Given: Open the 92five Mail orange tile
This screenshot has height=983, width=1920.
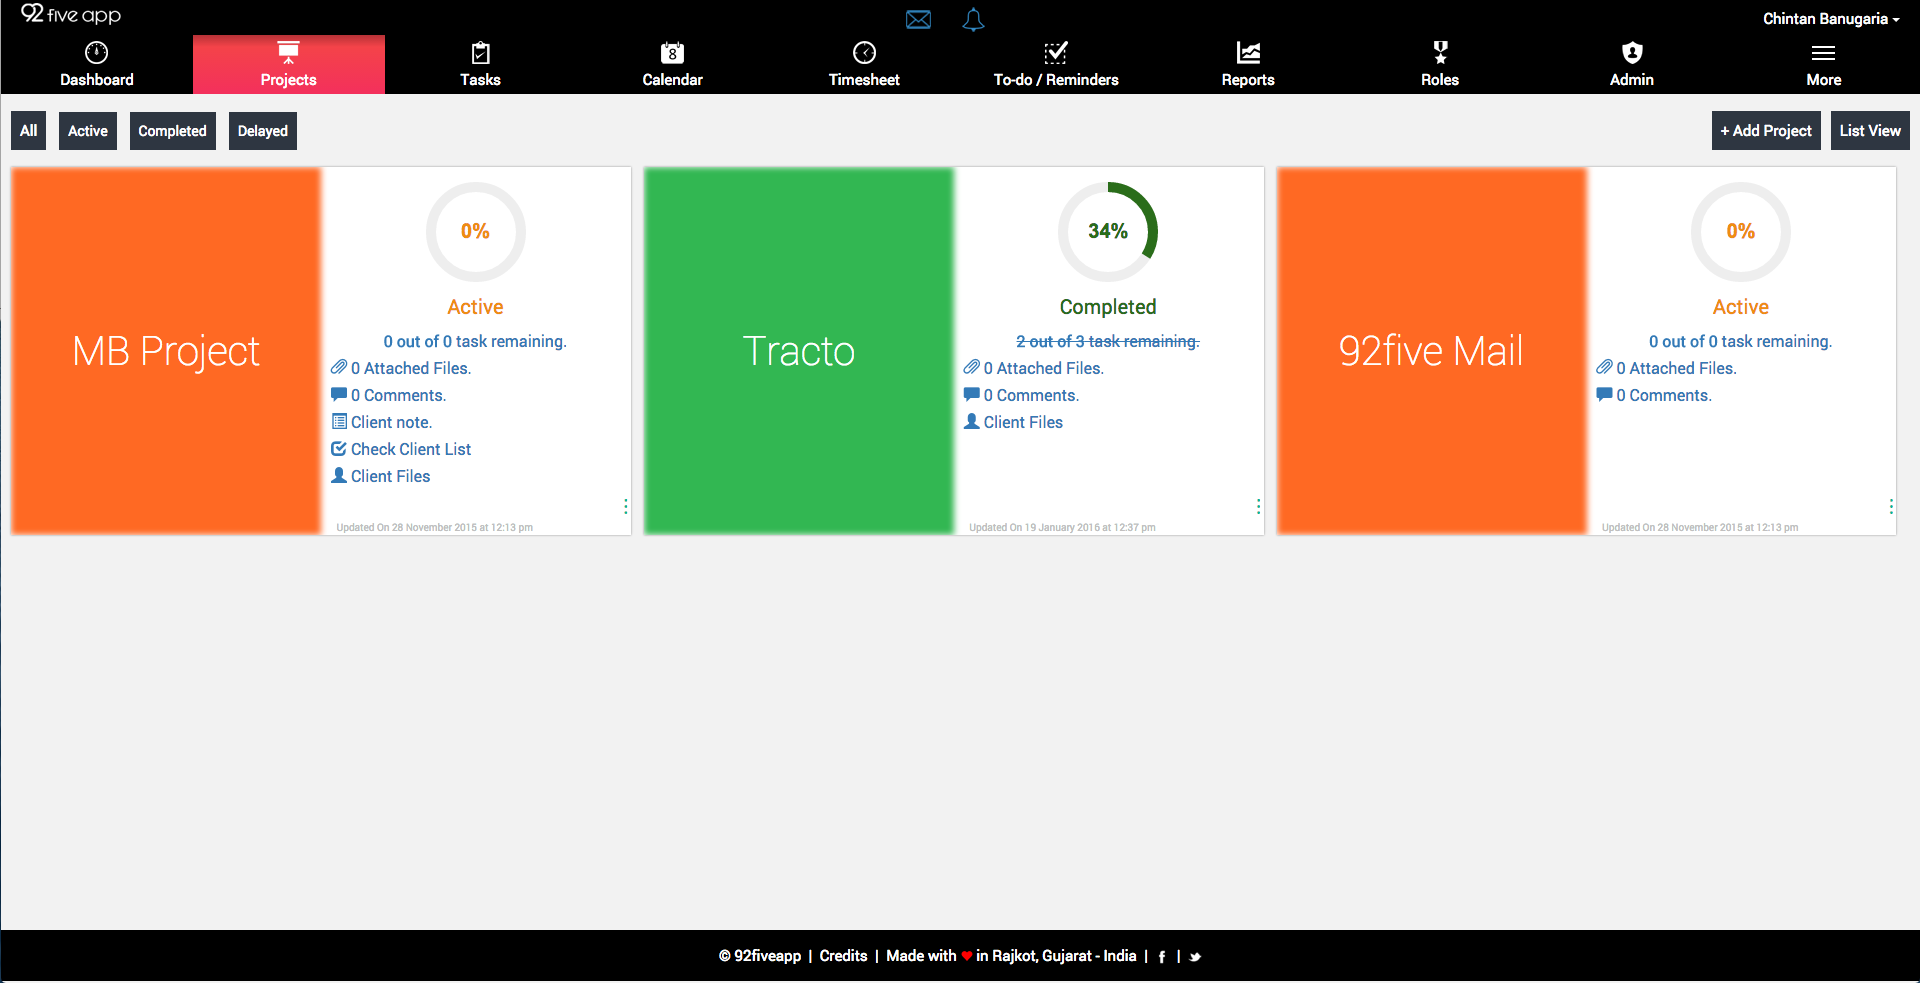Looking at the screenshot, I should [1432, 351].
